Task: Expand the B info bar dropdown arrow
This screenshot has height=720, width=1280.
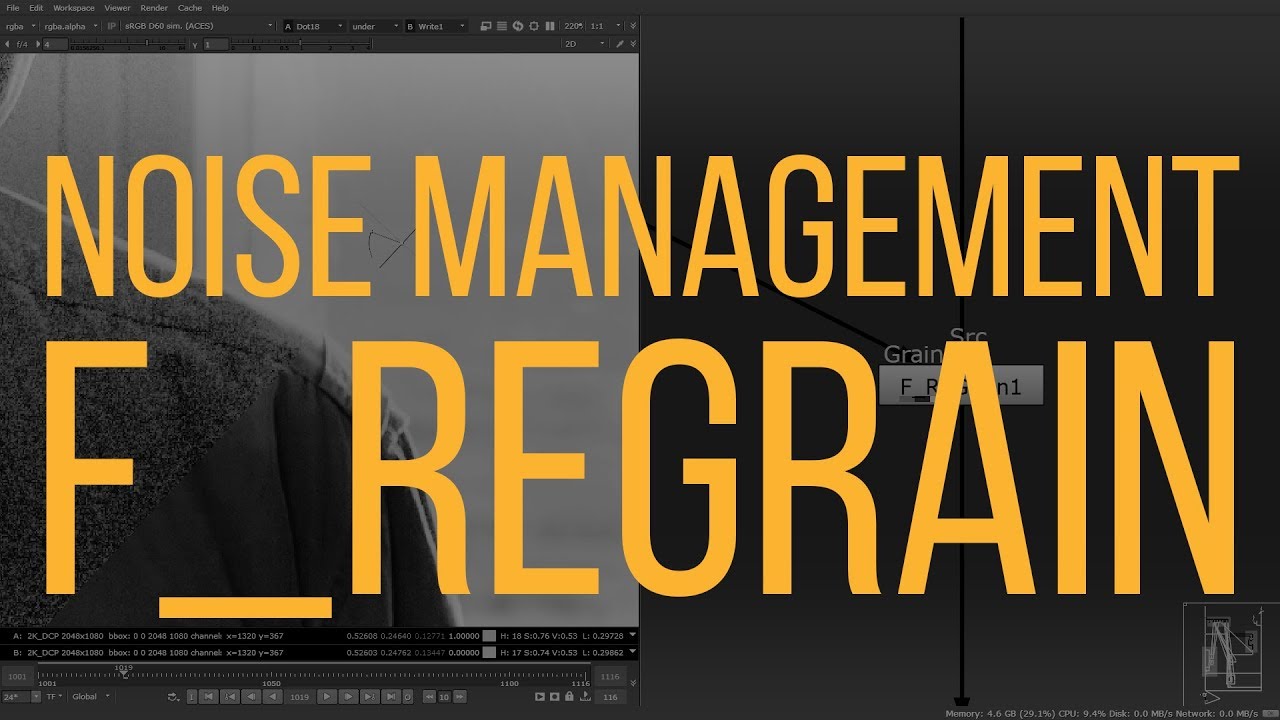Action: point(632,652)
